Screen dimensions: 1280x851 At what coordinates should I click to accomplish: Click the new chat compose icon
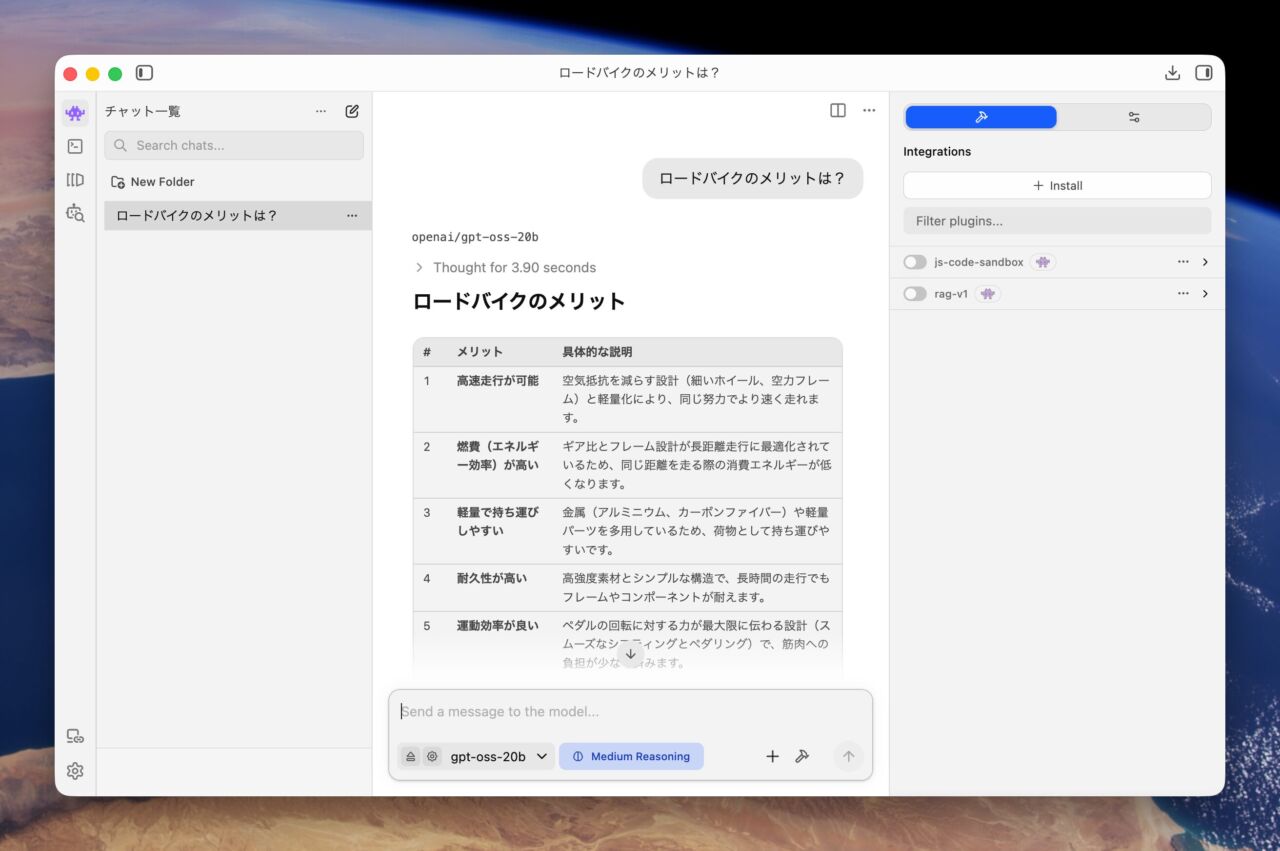pos(352,111)
